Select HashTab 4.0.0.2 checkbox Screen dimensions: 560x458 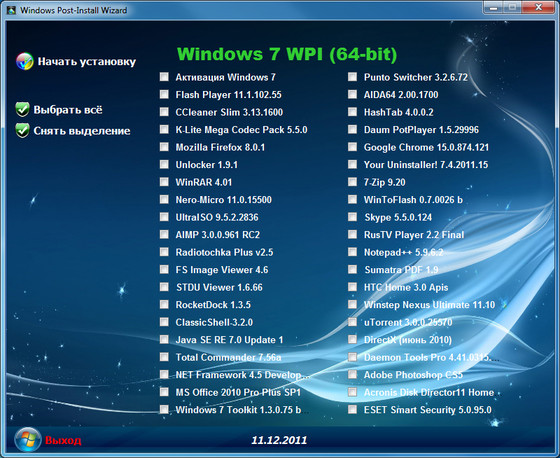tap(352, 112)
